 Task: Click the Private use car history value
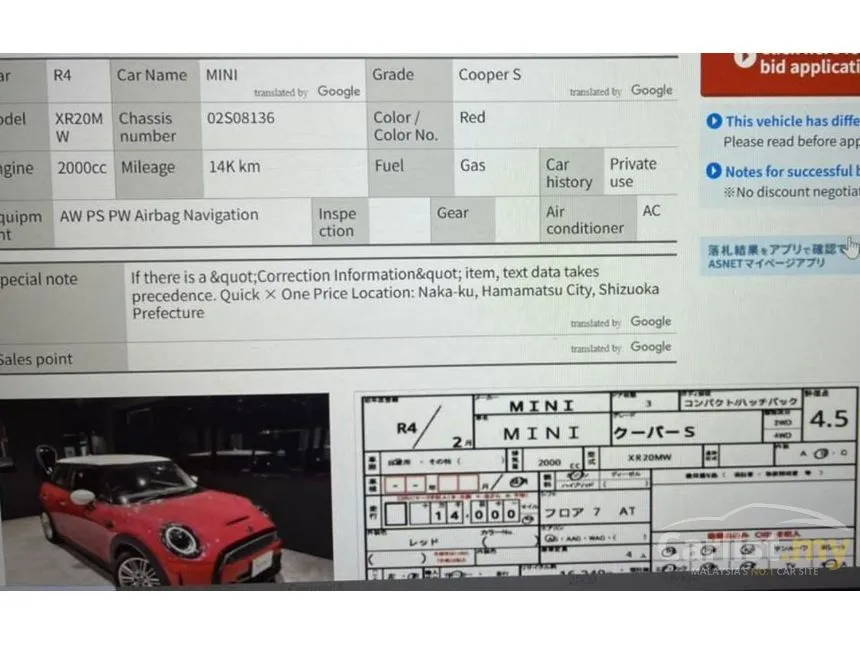click(x=633, y=172)
